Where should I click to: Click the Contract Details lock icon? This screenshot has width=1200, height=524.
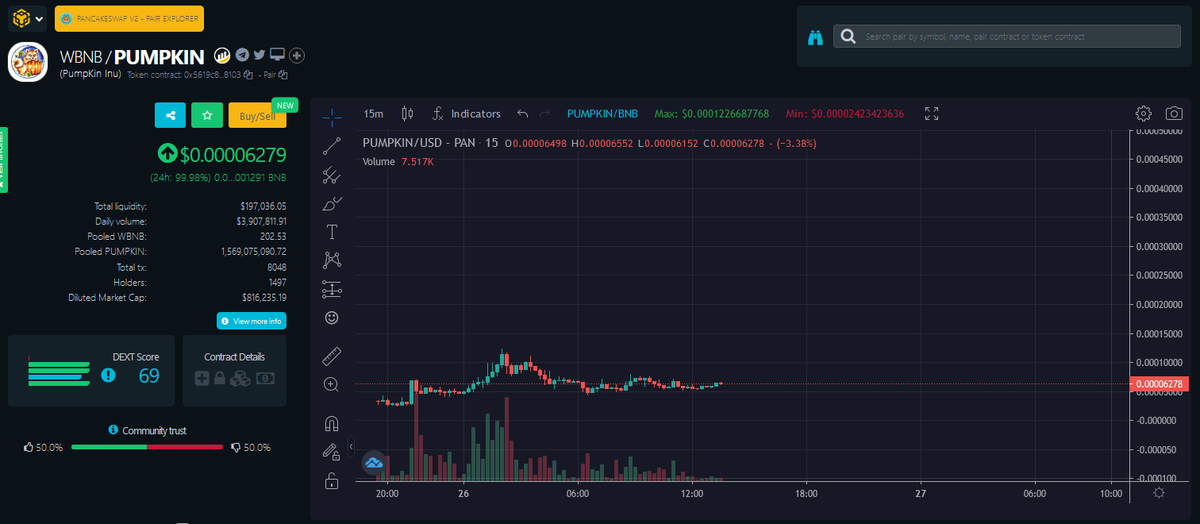tap(219, 379)
